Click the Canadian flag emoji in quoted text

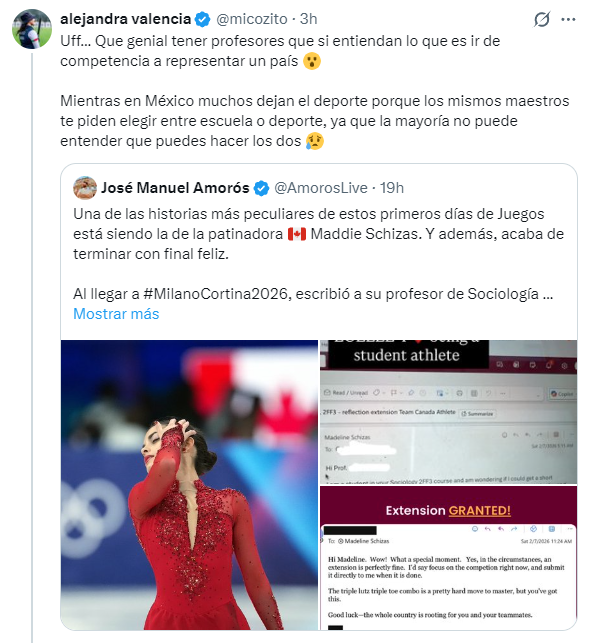[x=297, y=234]
